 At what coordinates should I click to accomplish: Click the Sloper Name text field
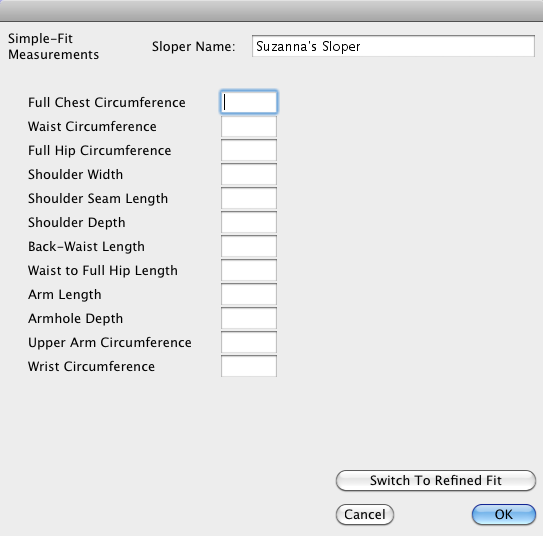click(393, 46)
